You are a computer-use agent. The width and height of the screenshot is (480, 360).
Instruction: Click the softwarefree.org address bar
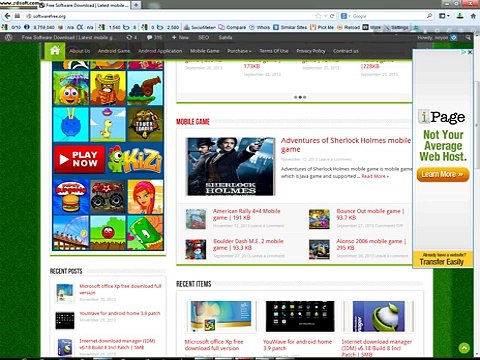click(170, 16)
